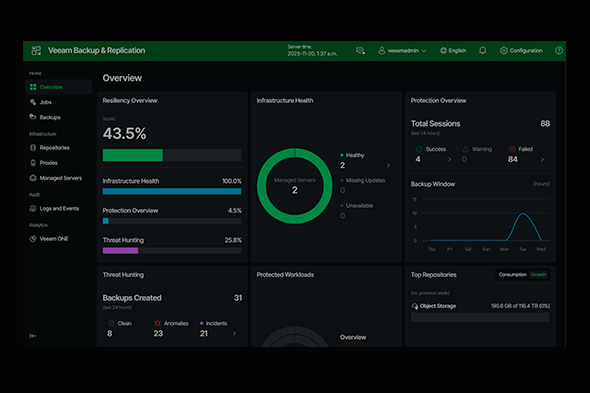
Task: Navigate to Jobs in sidebar
Action: click(x=46, y=102)
